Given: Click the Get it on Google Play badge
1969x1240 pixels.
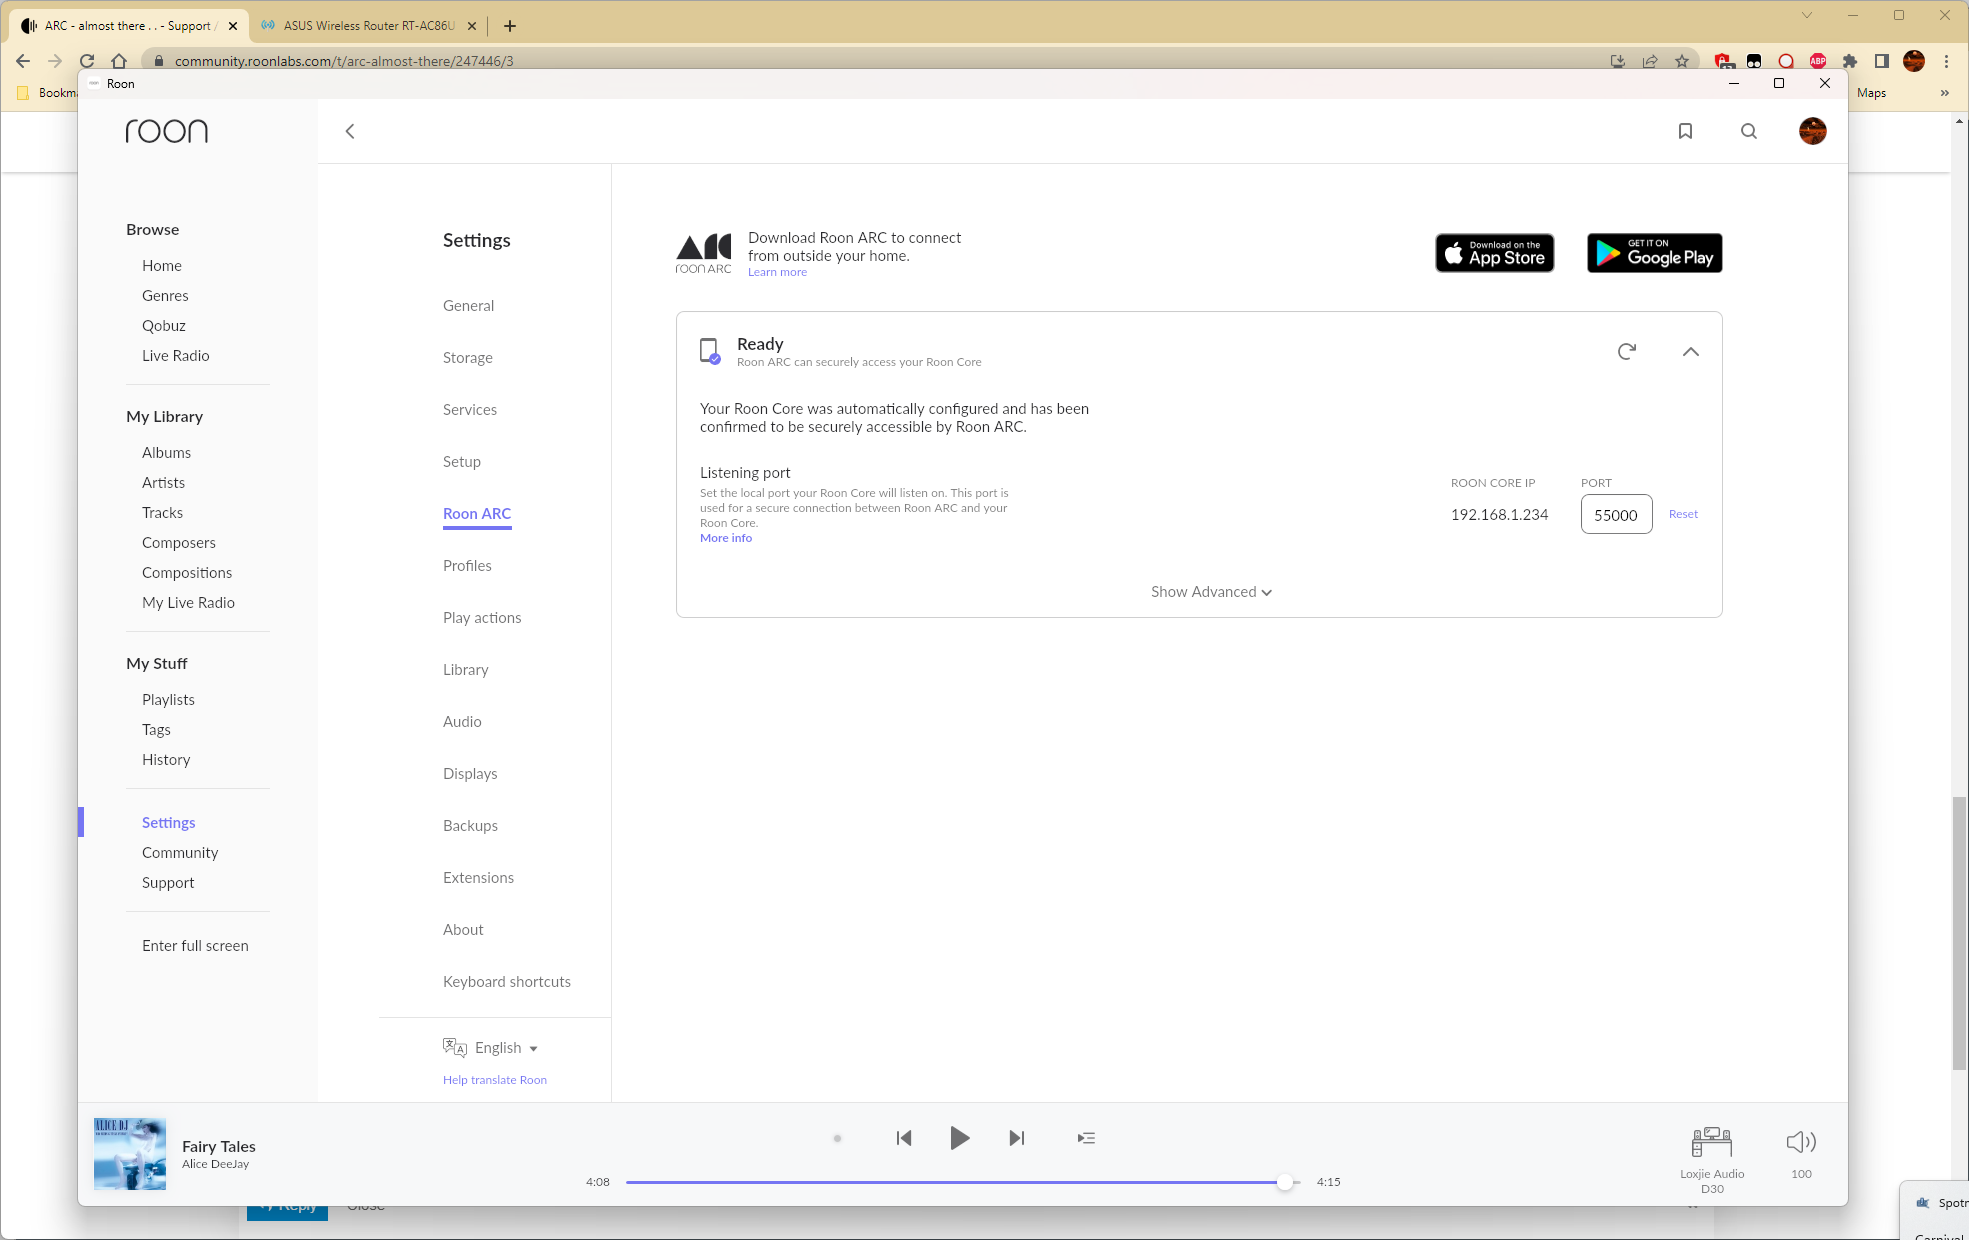Looking at the screenshot, I should click(x=1654, y=253).
